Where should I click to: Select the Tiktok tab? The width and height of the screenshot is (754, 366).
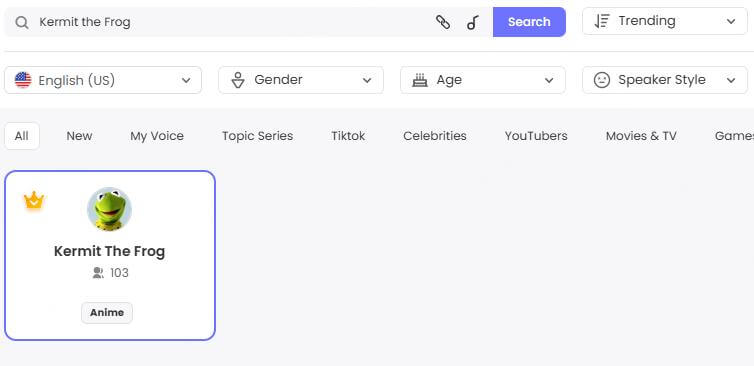[x=348, y=136]
